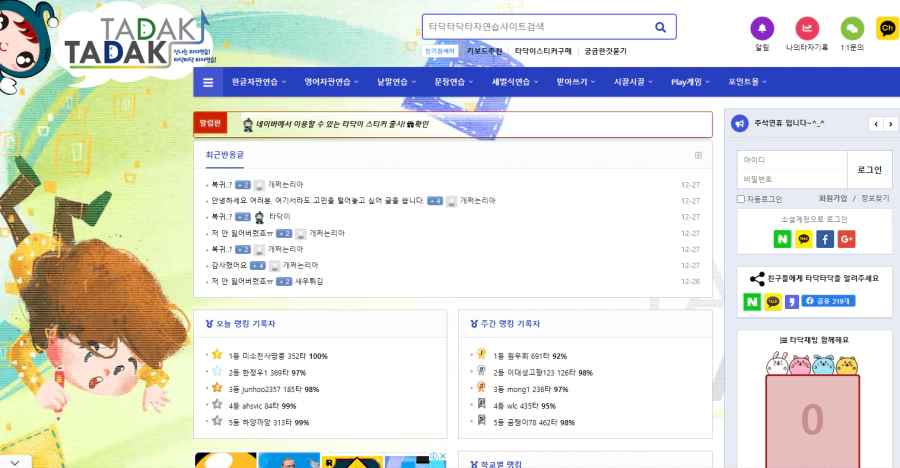Screen dimensions: 900x468
Task: Open 저 안 잃어버렸죠ㅠ post by 새우튀김
Action: click(x=242, y=281)
